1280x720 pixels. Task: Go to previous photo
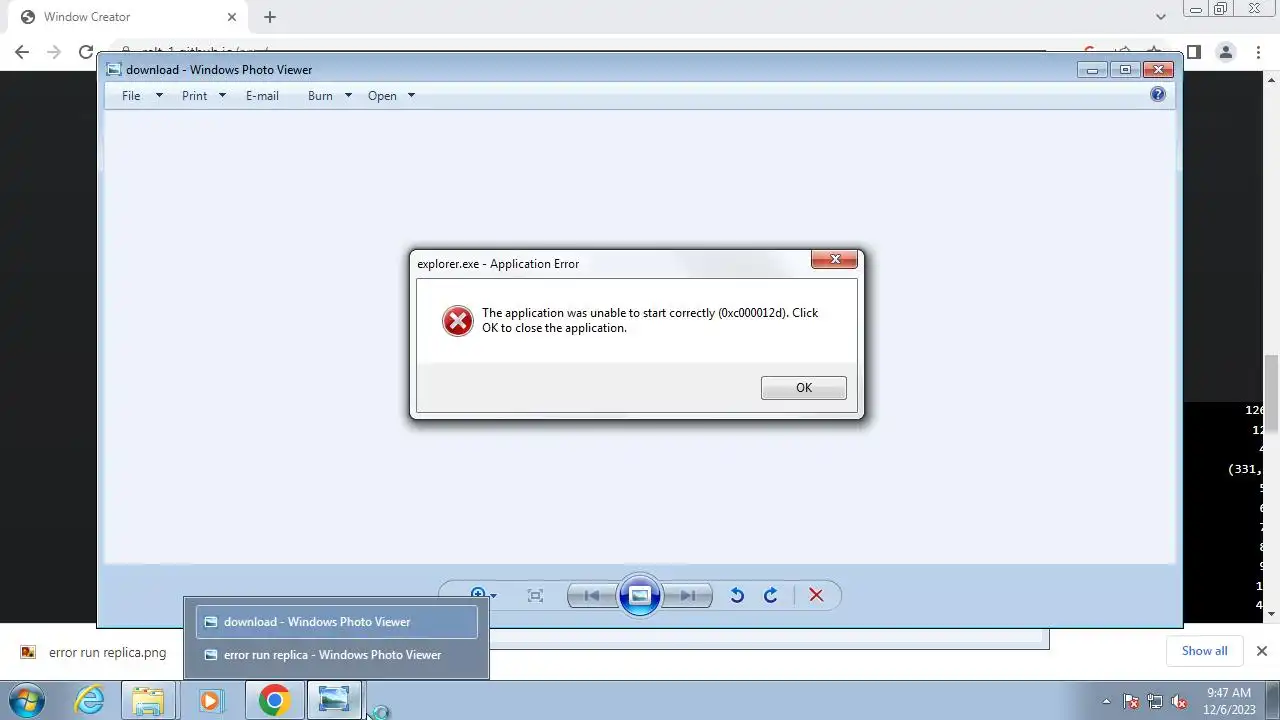click(591, 595)
